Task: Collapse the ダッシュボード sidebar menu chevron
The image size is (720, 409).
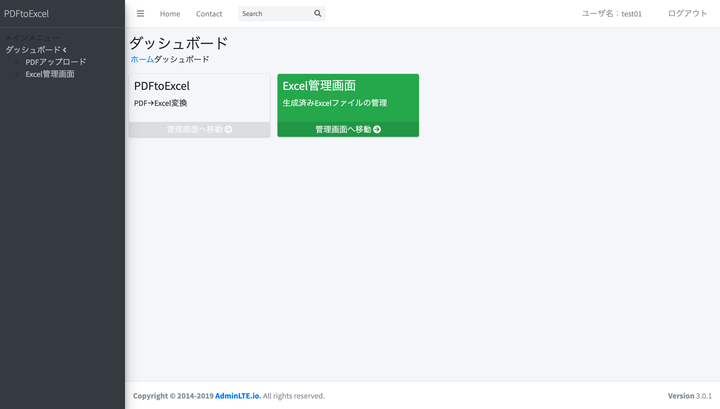Action: point(65,50)
